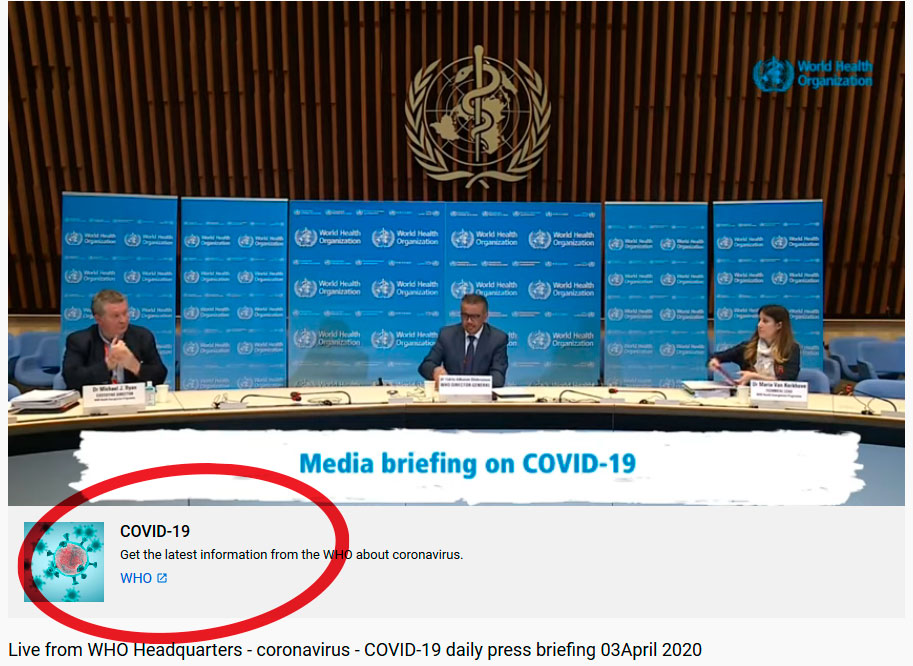Select the bold "COVID-19" info panel heading
The width and height of the screenshot is (913, 666).
pos(155,531)
